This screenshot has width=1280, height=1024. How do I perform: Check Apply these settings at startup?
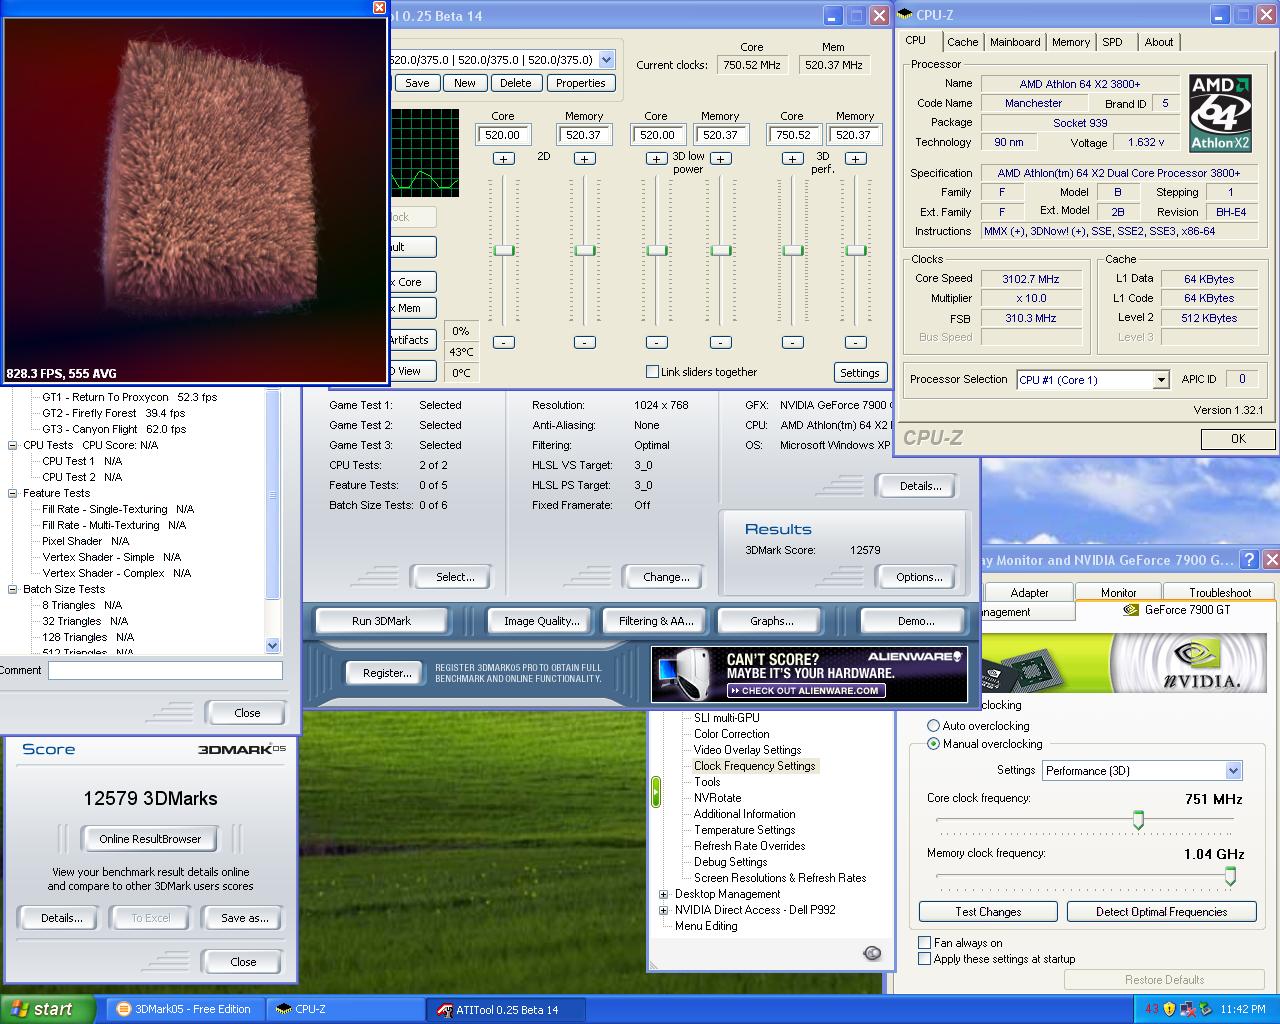925,959
